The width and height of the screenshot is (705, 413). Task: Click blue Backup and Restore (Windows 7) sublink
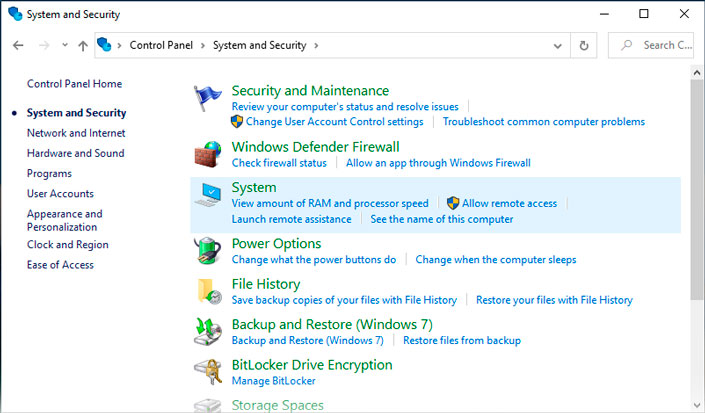pyautogui.click(x=308, y=340)
